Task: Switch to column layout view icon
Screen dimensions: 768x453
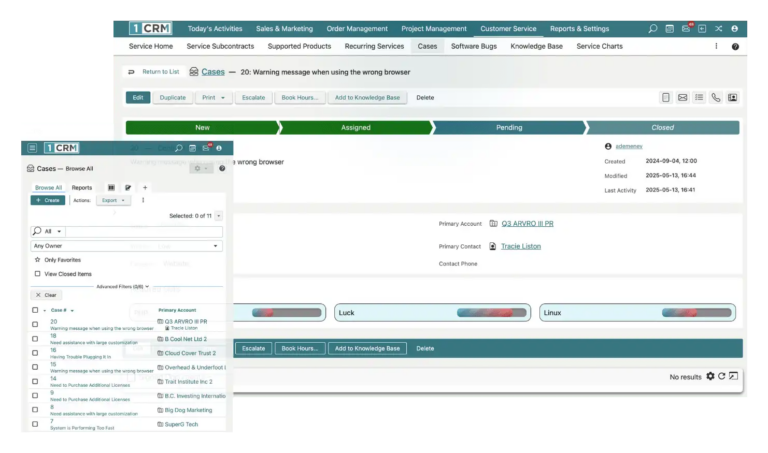Action: click(111, 188)
